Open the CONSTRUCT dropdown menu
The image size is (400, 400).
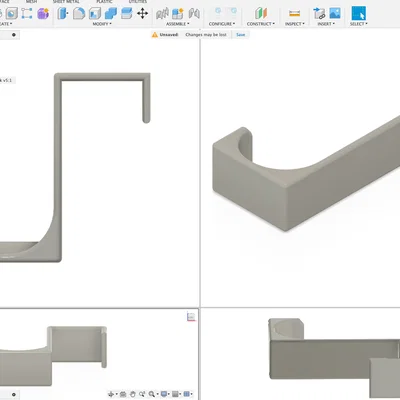click(x=261, y=24)
